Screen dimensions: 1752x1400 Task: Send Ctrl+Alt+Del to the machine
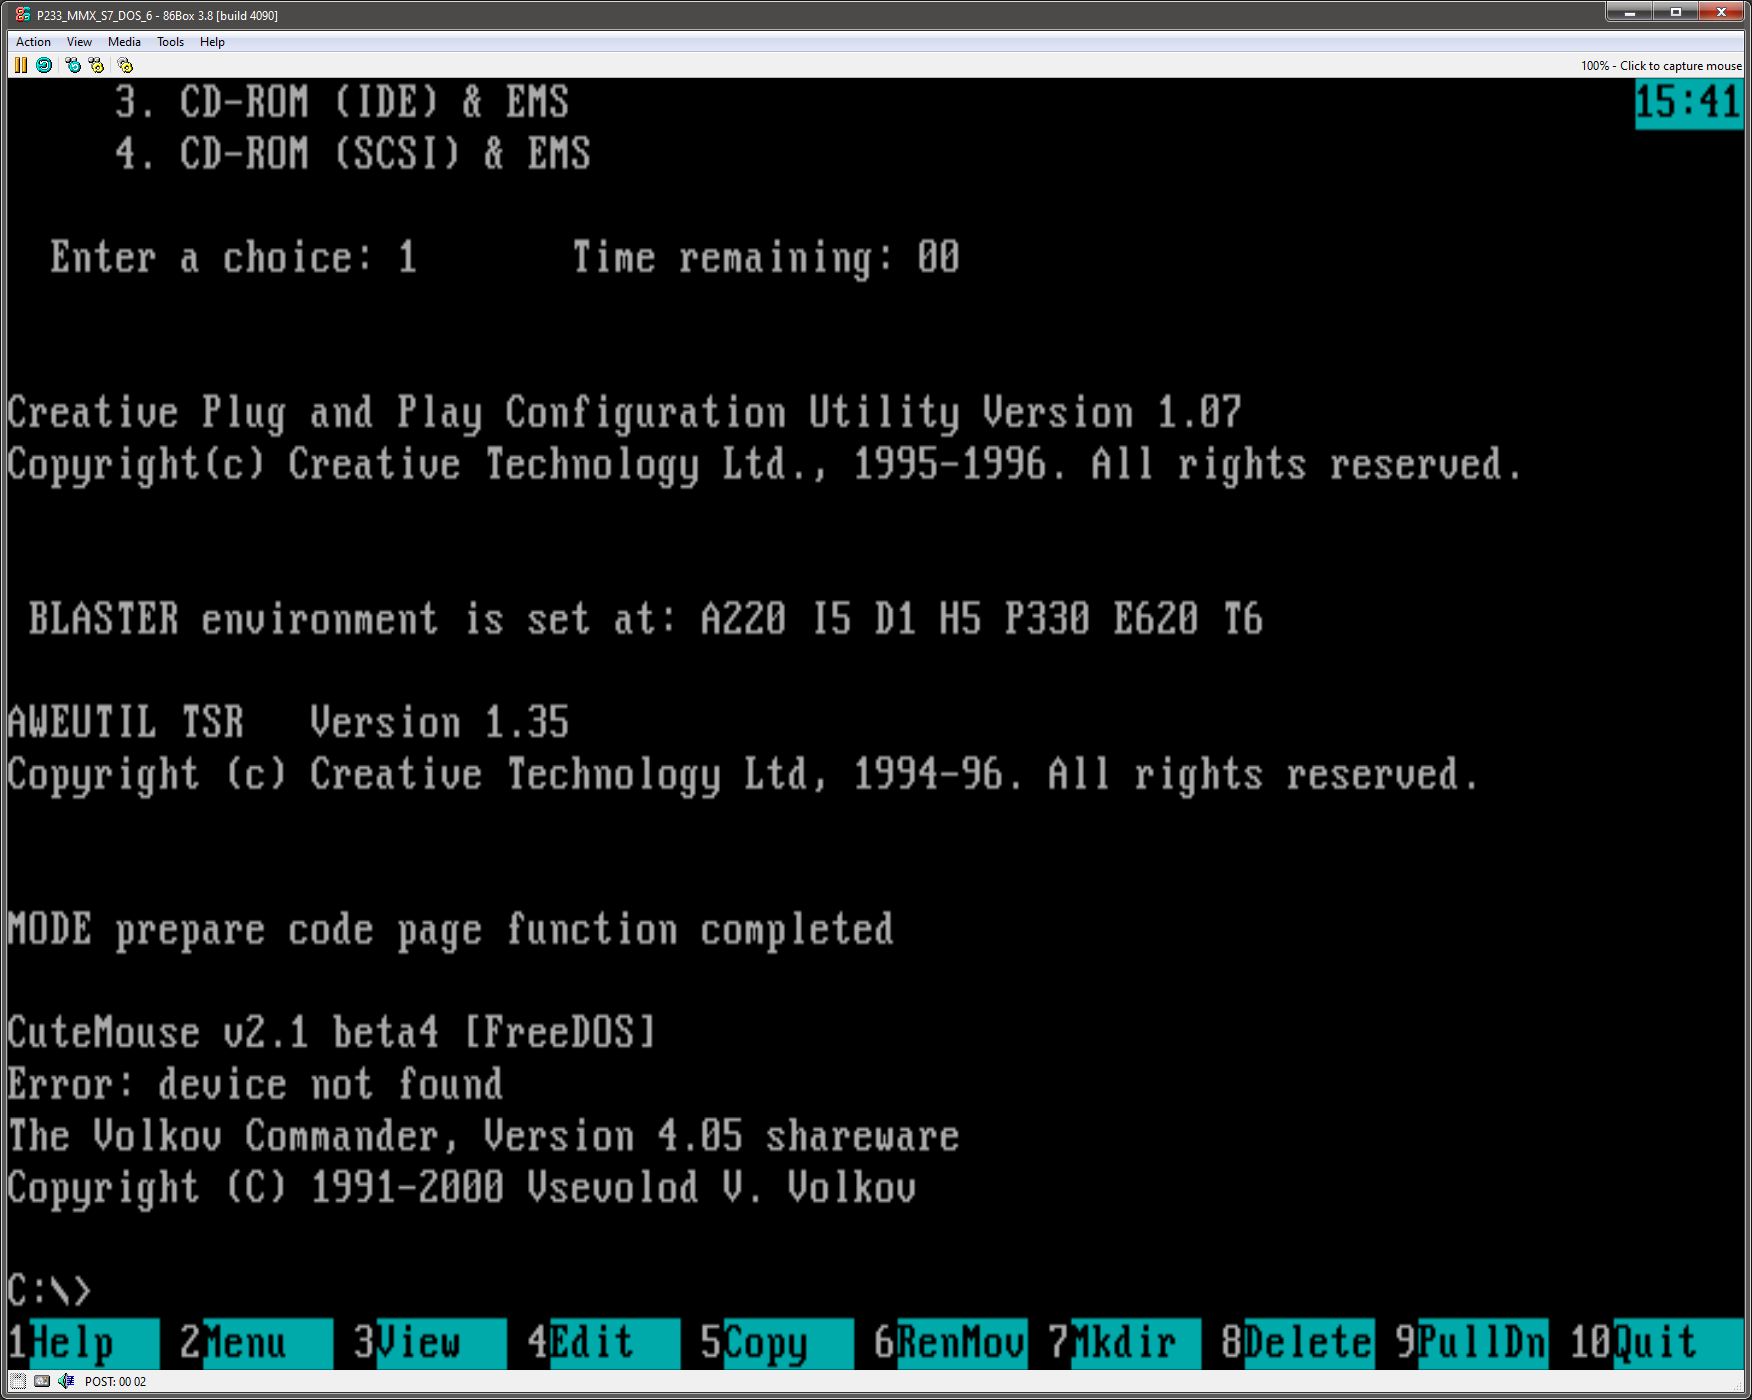coord(72,65)
